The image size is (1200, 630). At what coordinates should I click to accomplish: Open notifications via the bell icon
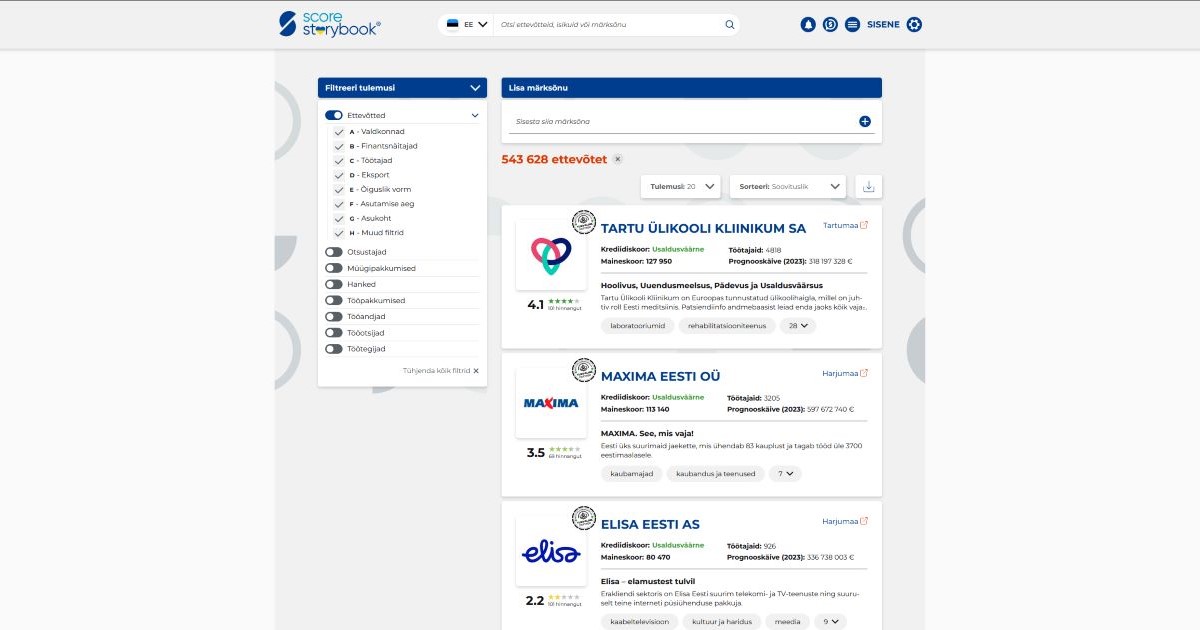tap(808, 23)
